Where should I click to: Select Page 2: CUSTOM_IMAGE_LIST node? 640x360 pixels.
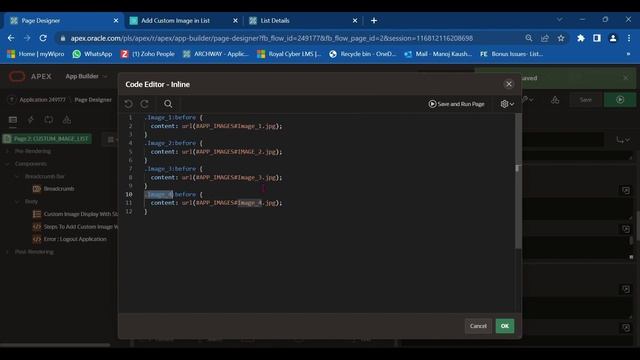pos(47,139)
